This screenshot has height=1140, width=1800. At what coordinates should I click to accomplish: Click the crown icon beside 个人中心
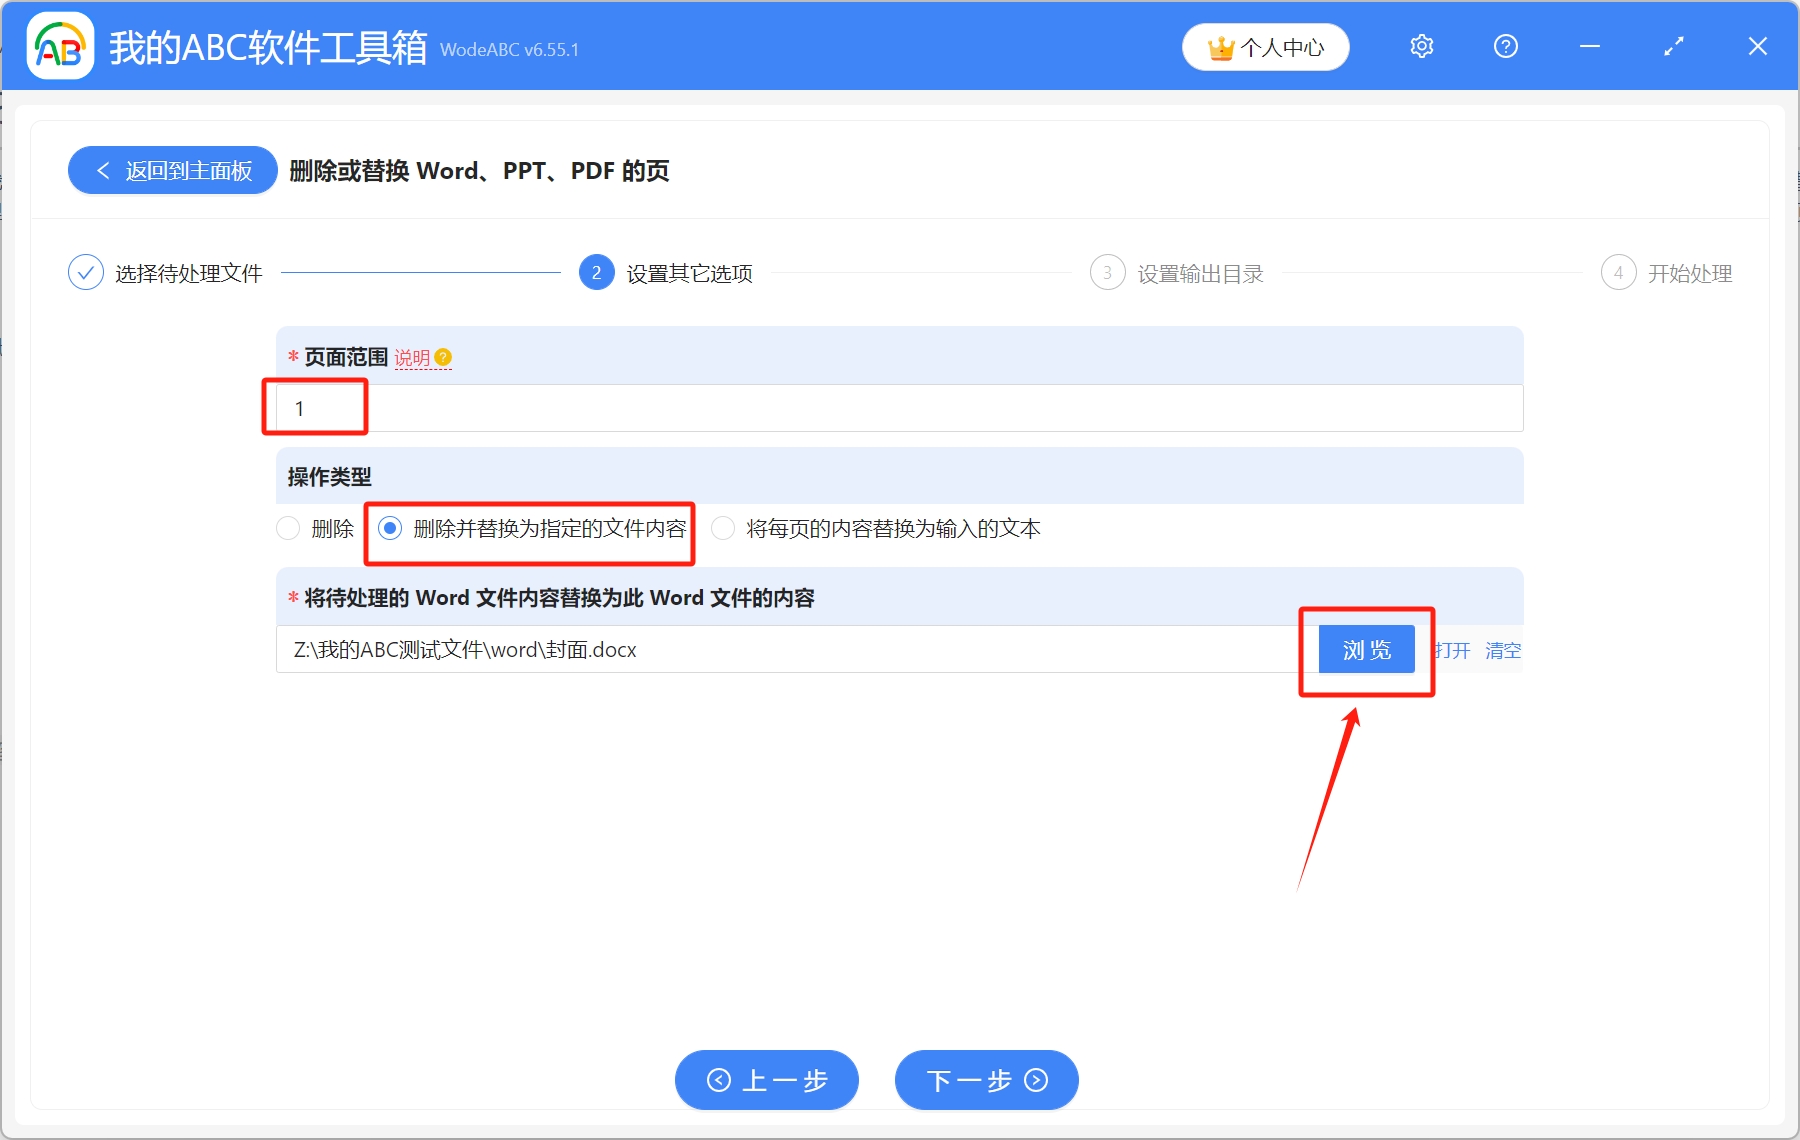tap(1219, 46)
